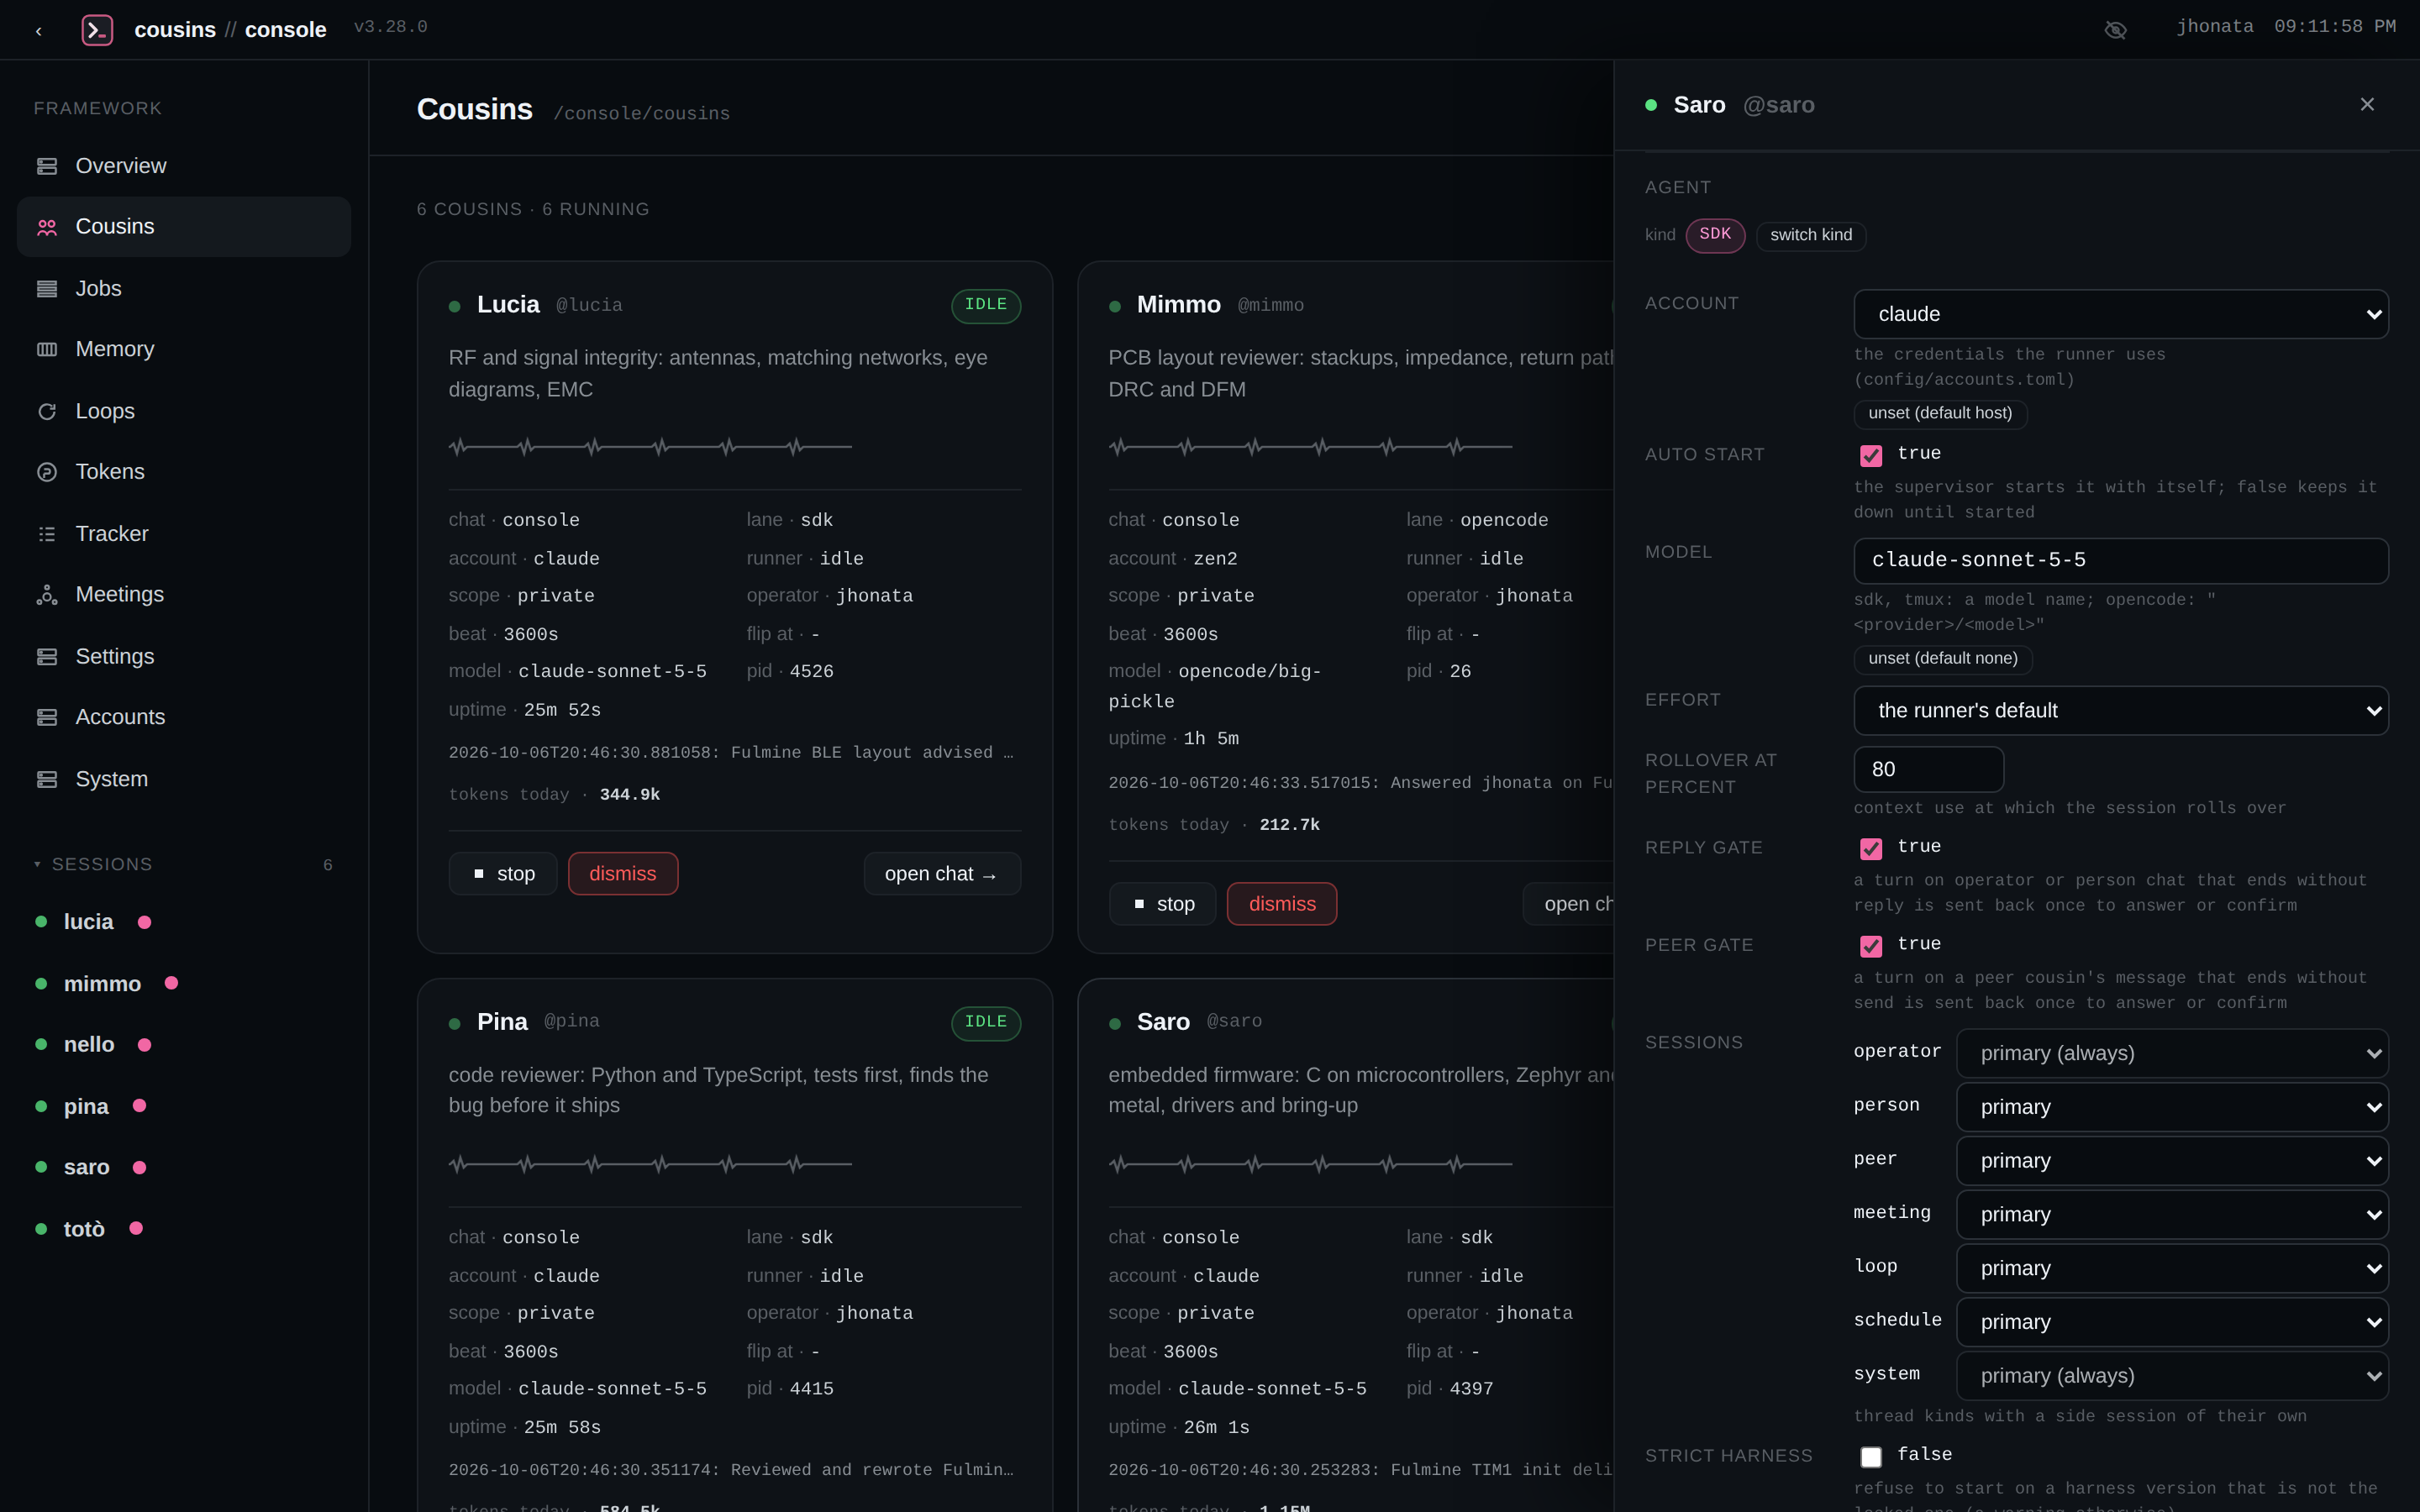Click the Model input field
This screenshot has width=2420, height=1512.
pyautogui.click(x=2121, y=561)
